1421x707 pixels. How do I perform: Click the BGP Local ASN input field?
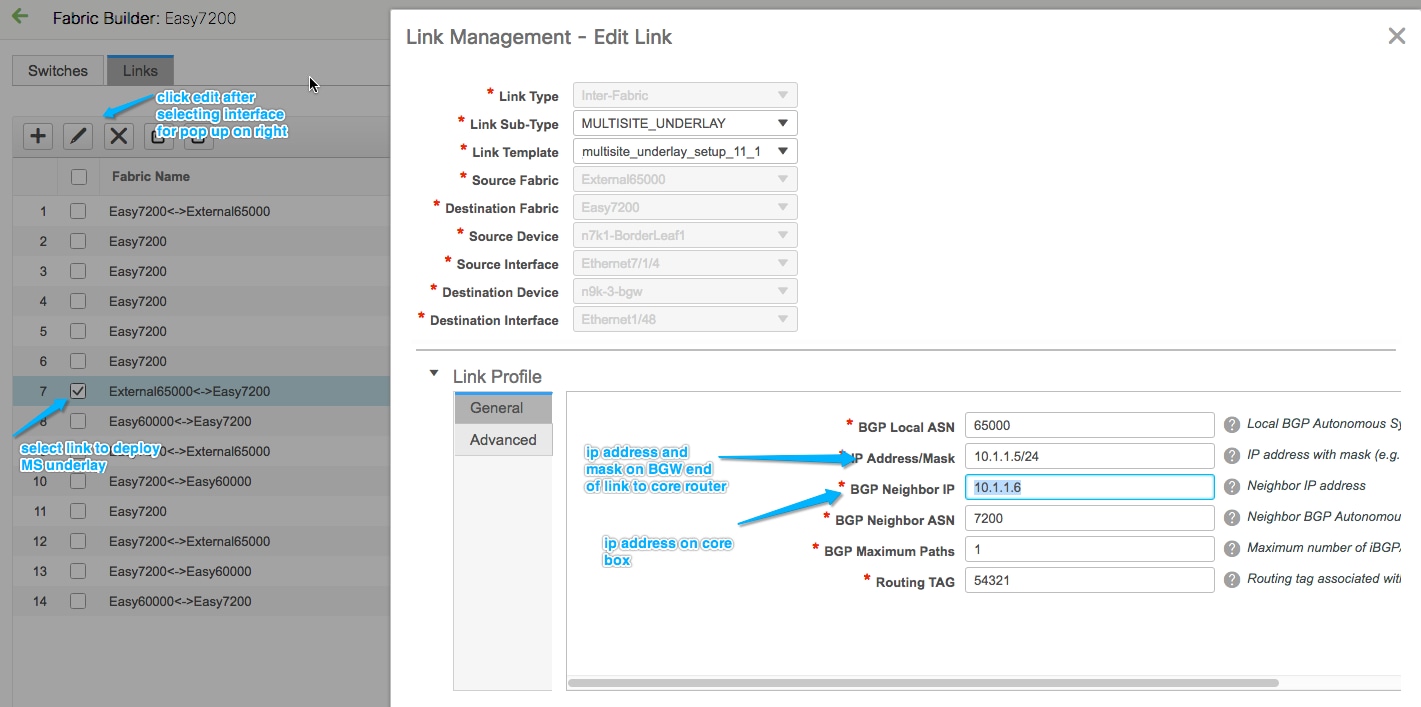tap(1089, 425)
